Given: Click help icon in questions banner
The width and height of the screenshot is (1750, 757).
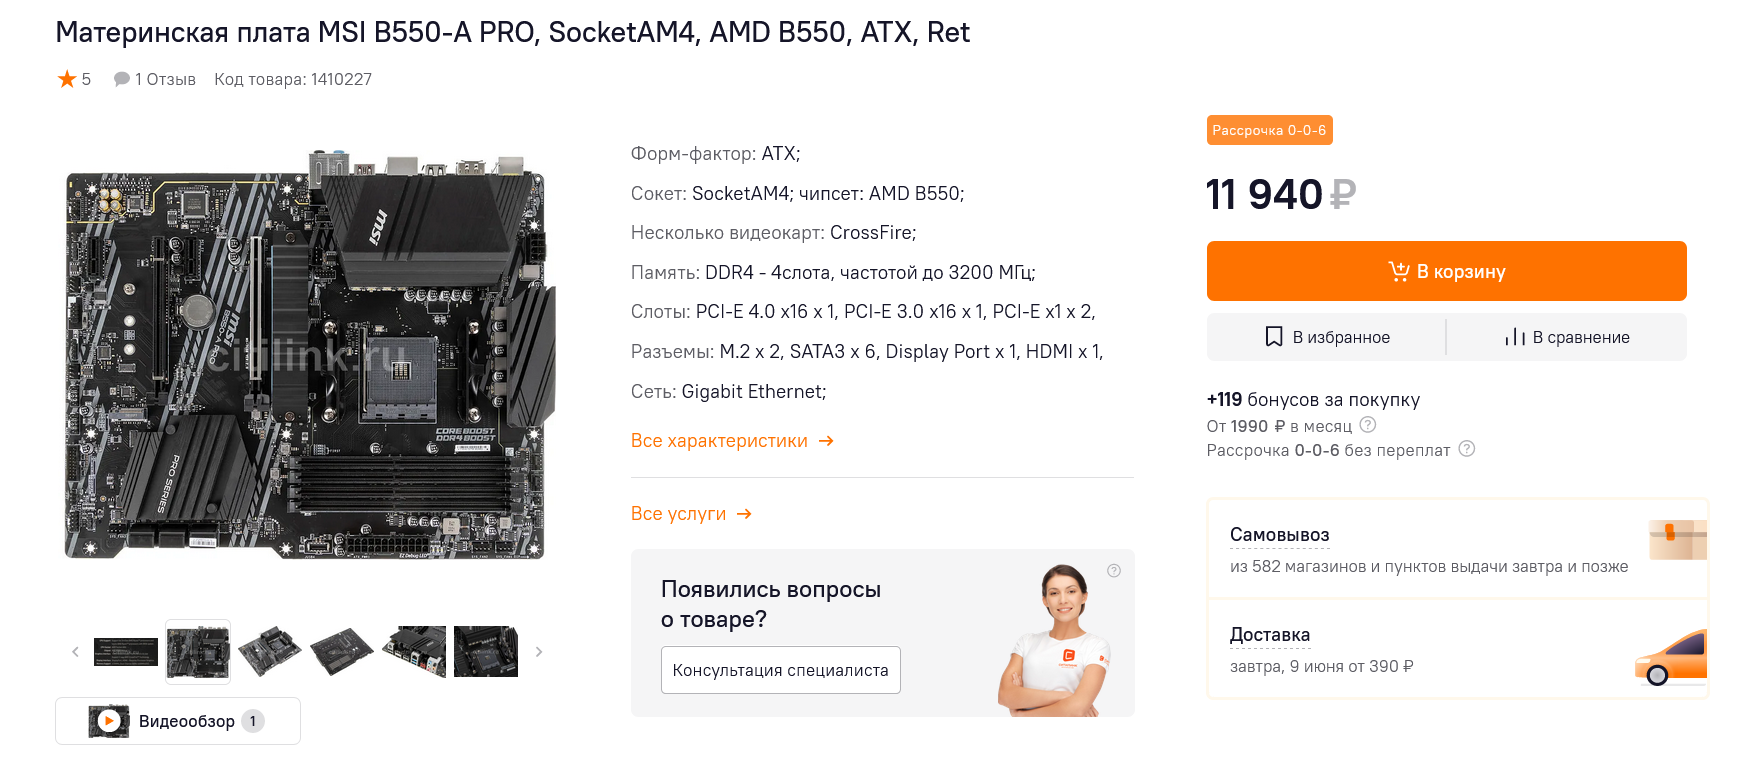Looking at the screenshot, I should pyautogui.click(x=1114, y=571).
